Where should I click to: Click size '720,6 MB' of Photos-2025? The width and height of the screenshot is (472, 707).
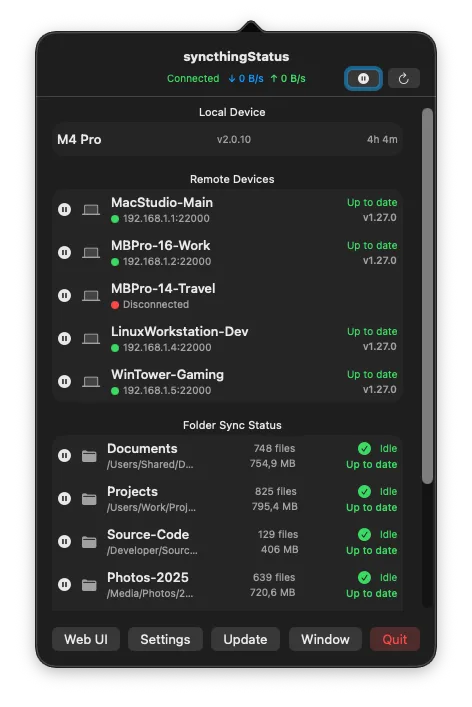point(273,592)
